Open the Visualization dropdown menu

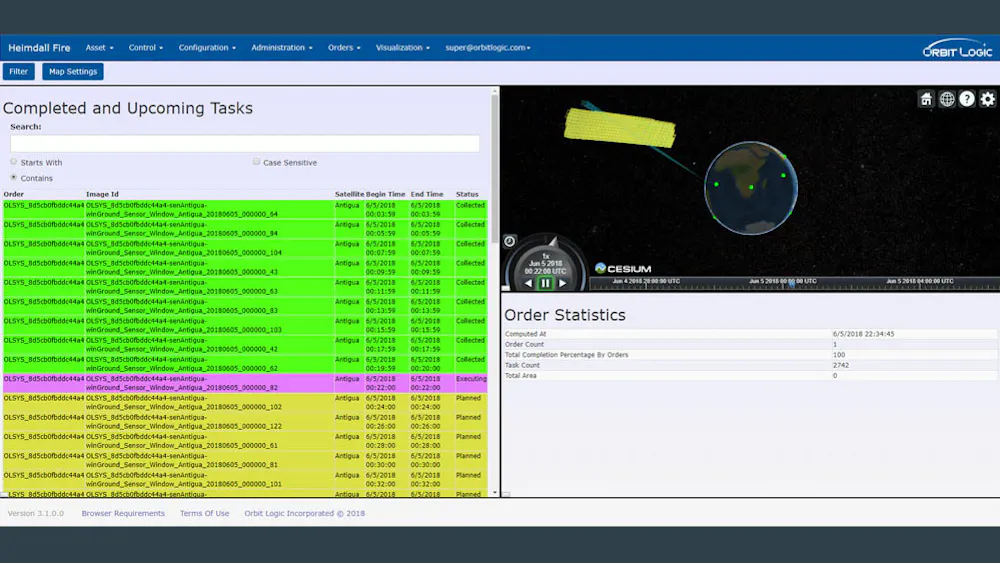[x=402, y=48]
